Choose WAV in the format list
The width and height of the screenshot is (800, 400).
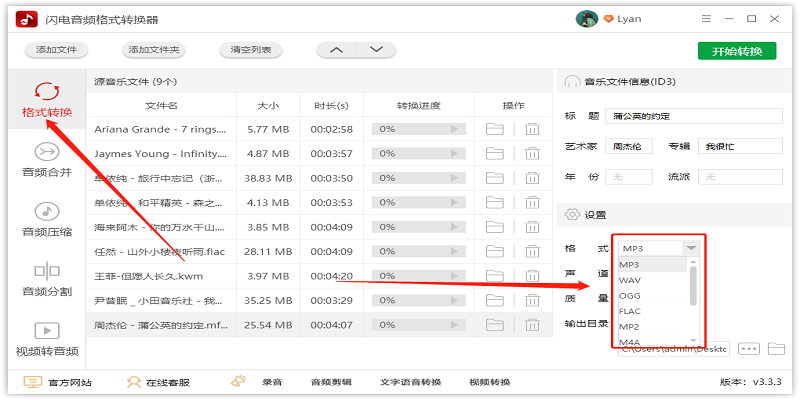(653, 280)
